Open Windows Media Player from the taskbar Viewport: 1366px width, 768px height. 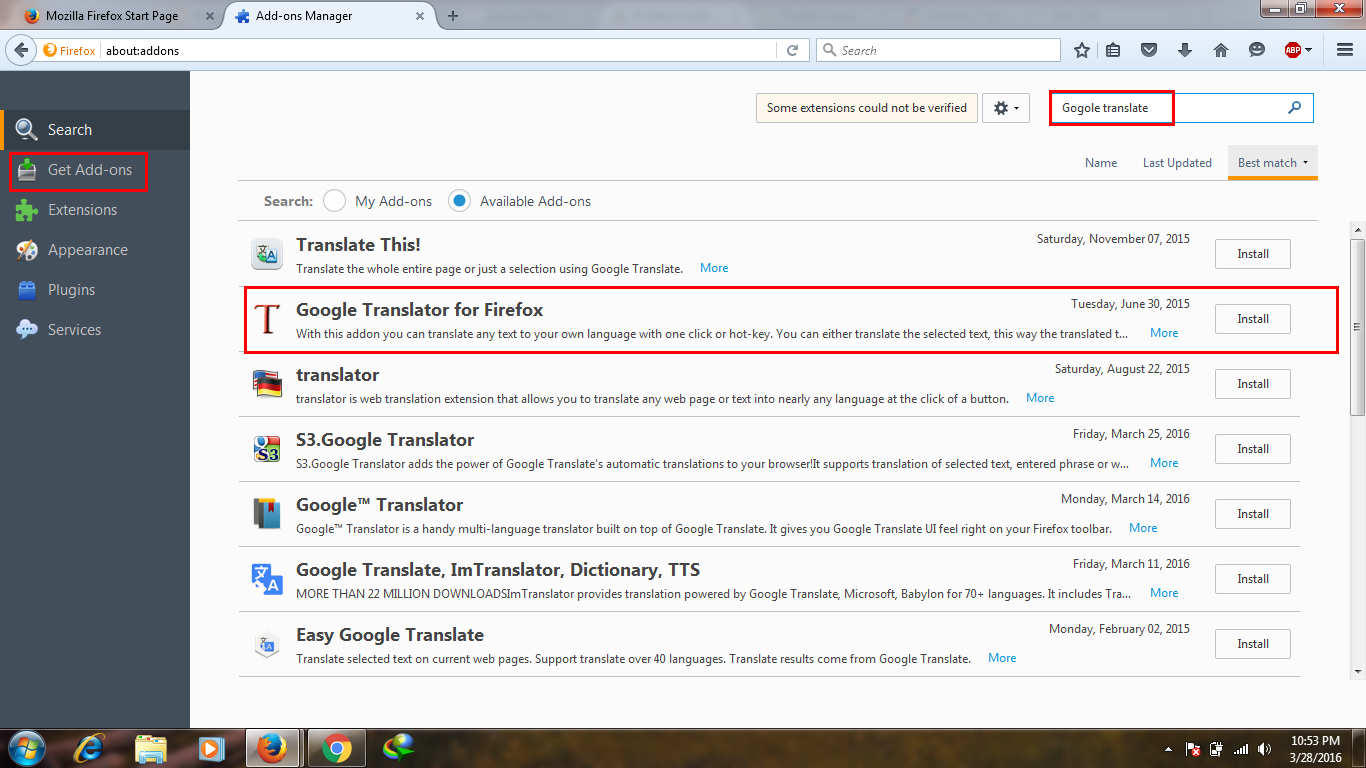pyautogui.click(x=210, y=748)
